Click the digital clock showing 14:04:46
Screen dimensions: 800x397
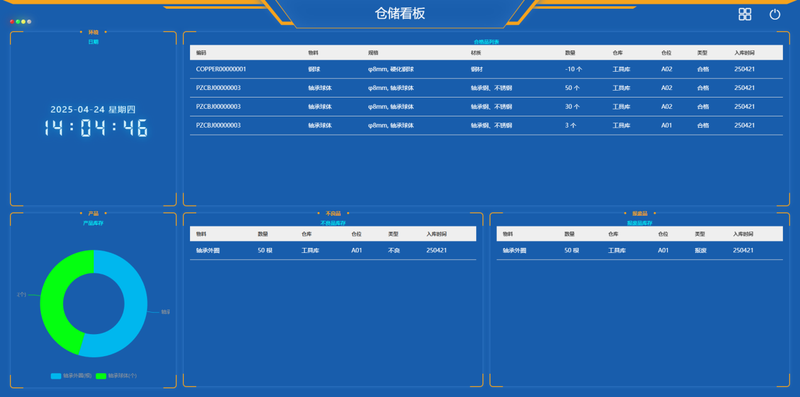[96, 128]
